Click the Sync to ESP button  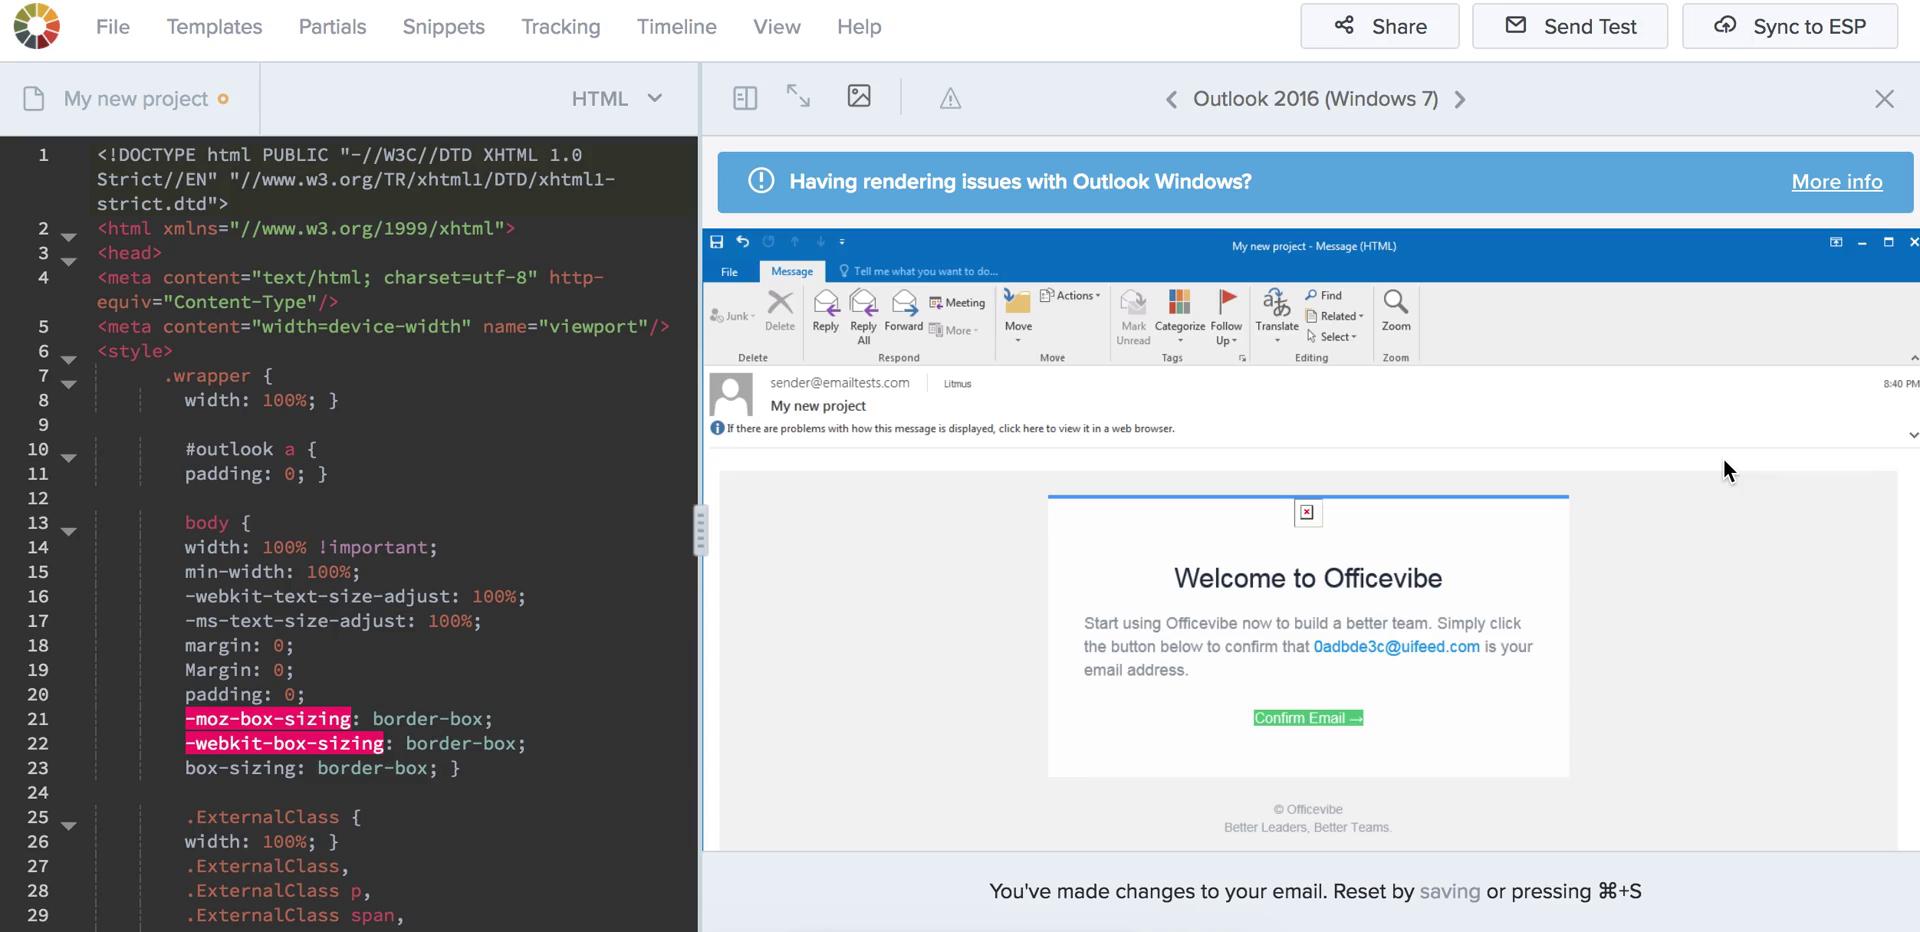click(1790, 26)
